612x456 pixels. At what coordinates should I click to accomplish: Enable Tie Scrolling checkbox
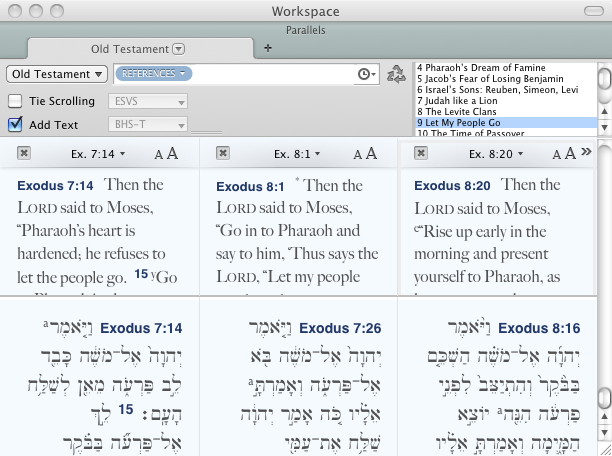coord(15,101)
